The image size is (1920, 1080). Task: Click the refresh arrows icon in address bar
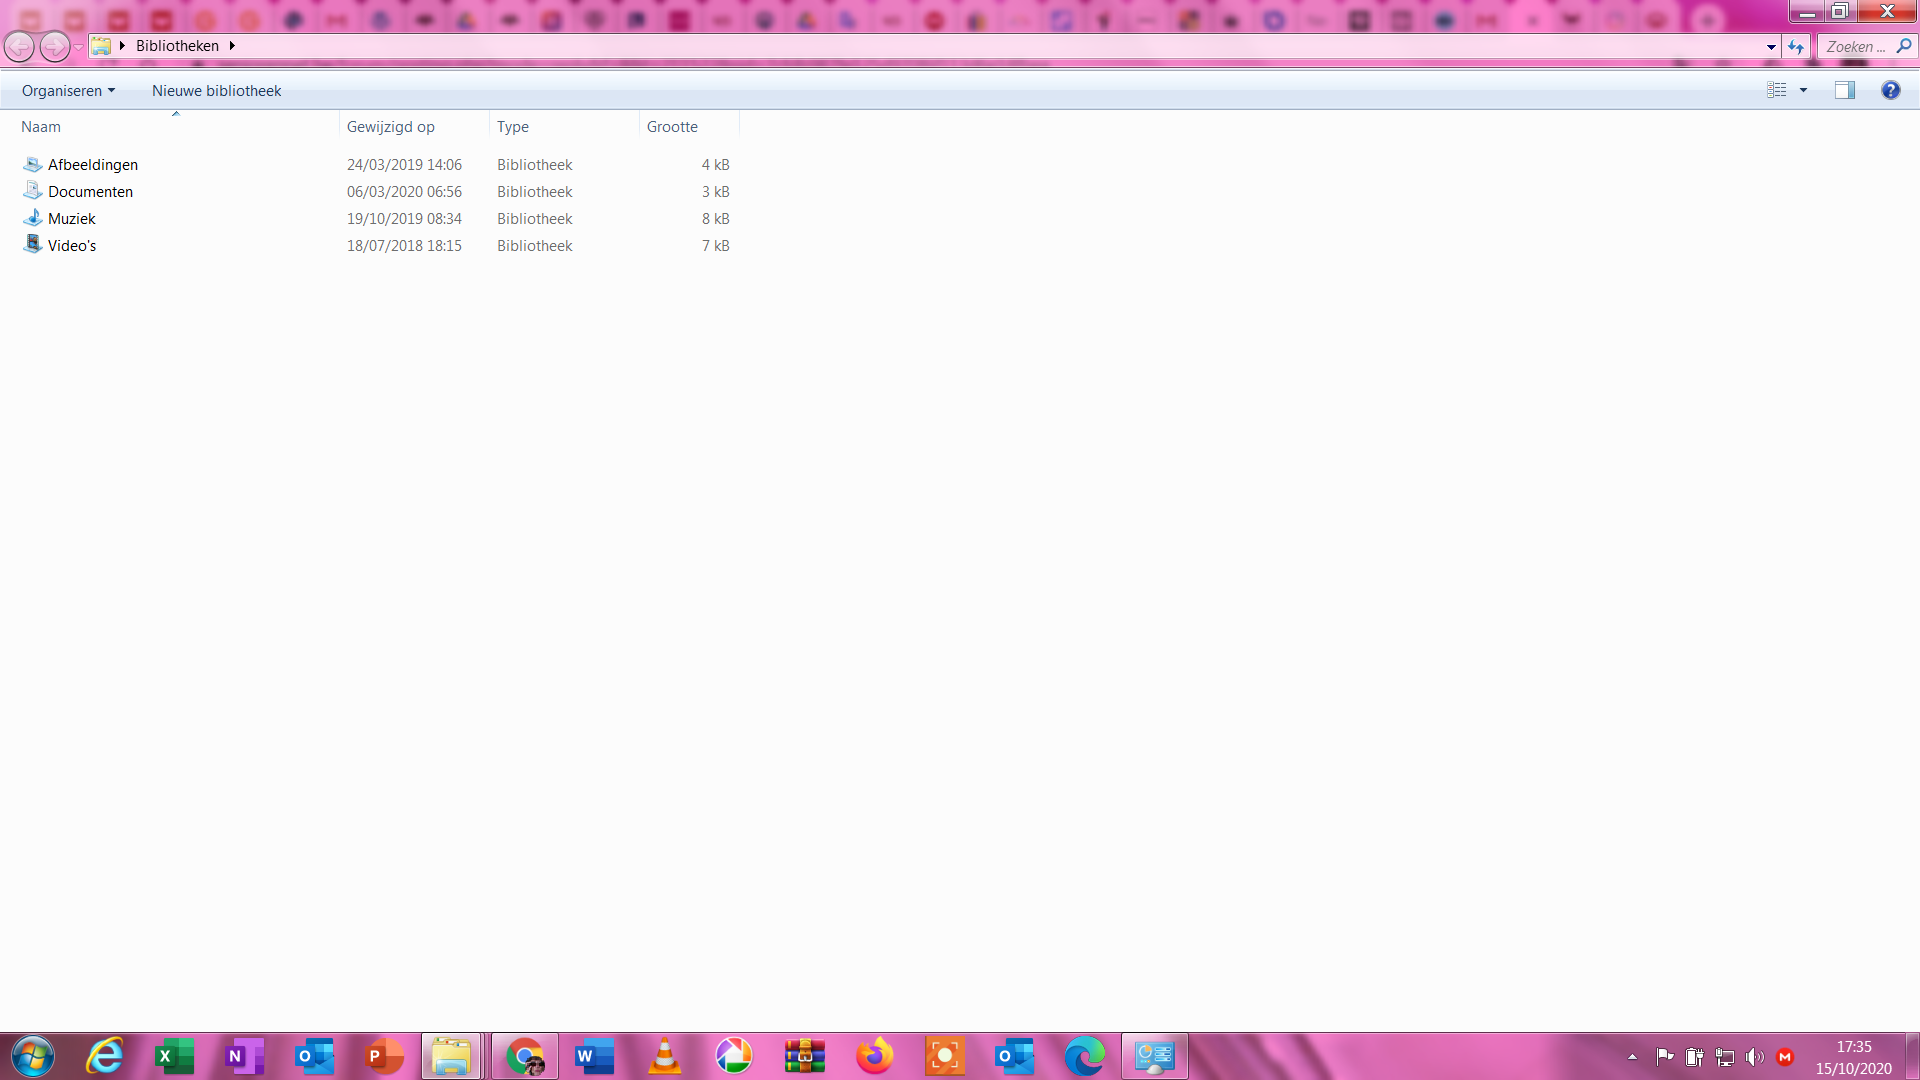click(x=1796, y=47)
